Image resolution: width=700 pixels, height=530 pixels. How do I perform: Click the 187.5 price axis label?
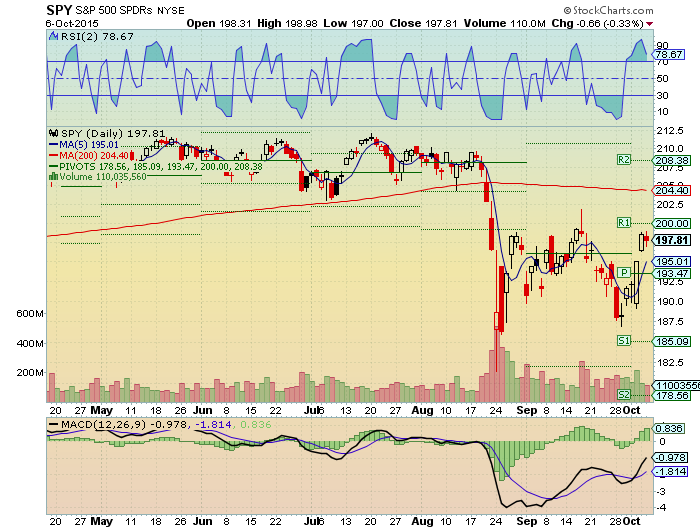tap(670, 321)
